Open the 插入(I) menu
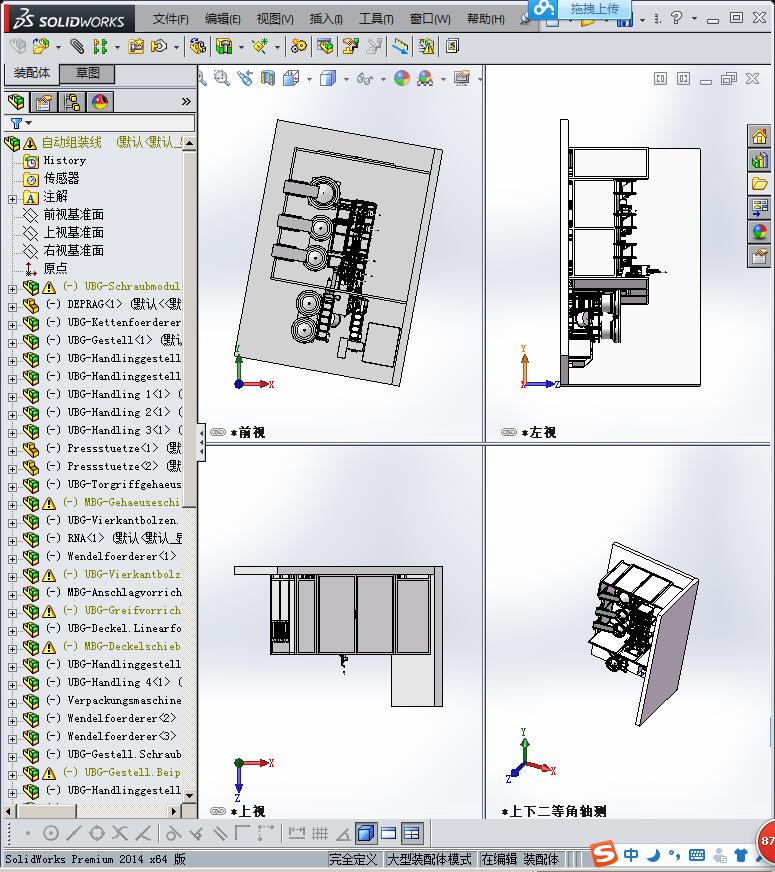 pyautogui.click(x=326, y=19)
